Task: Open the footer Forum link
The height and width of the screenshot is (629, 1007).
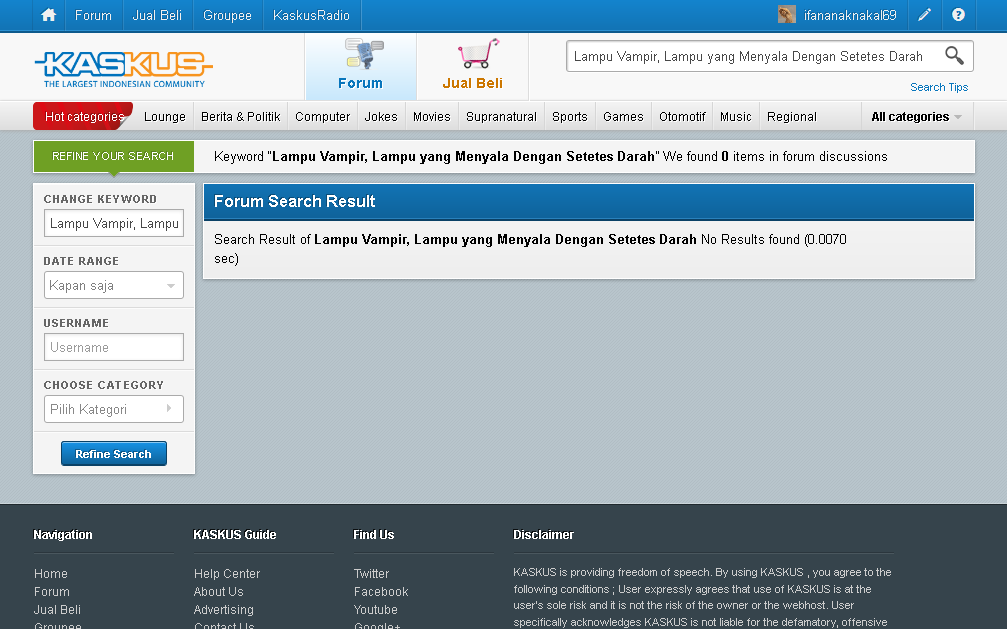Action: (x=52, y=592)
